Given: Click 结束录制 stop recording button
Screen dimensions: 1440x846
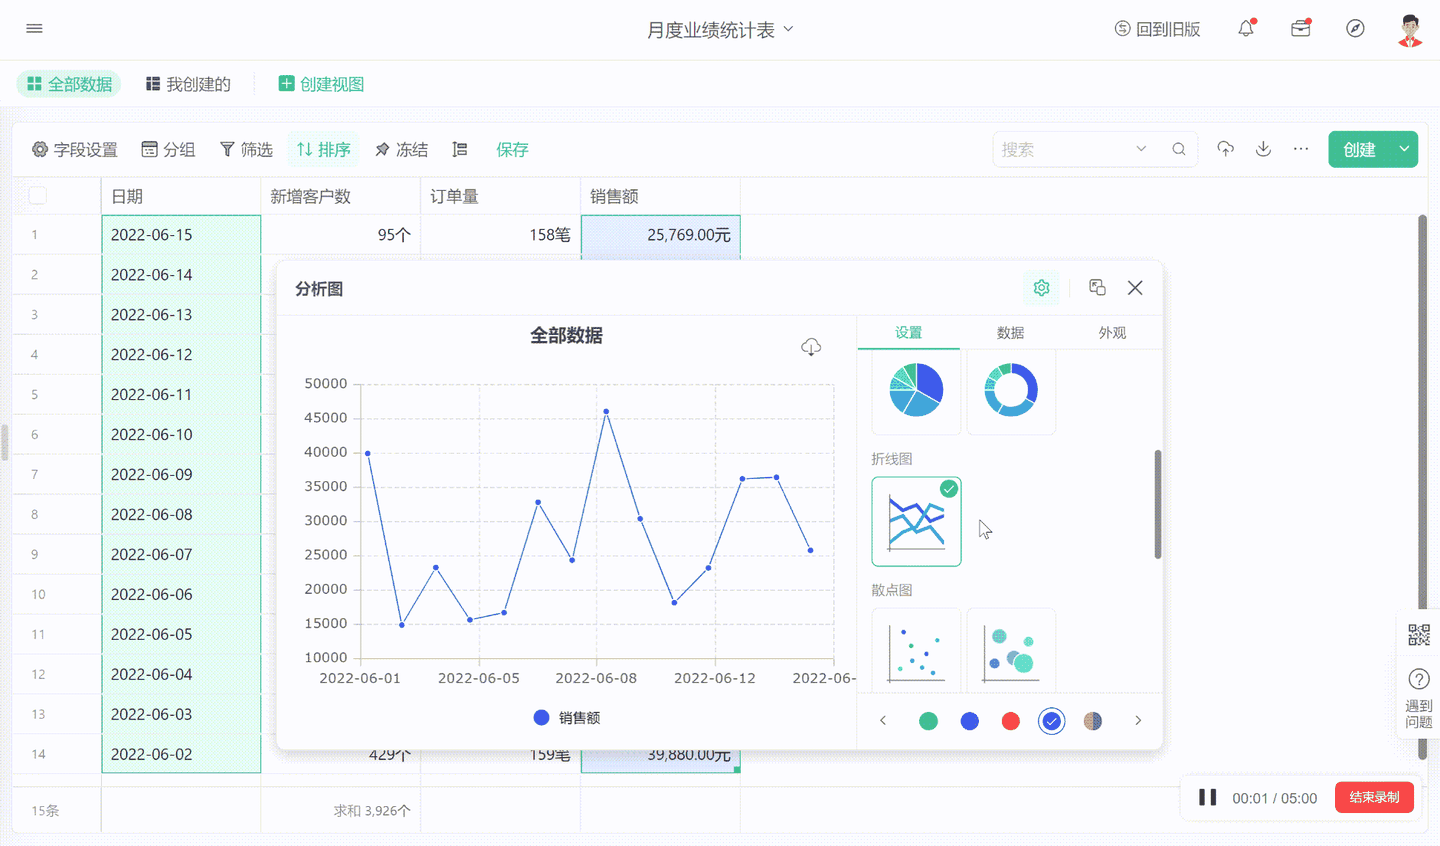Looking at the screenshot, I should pos(1375,797).
